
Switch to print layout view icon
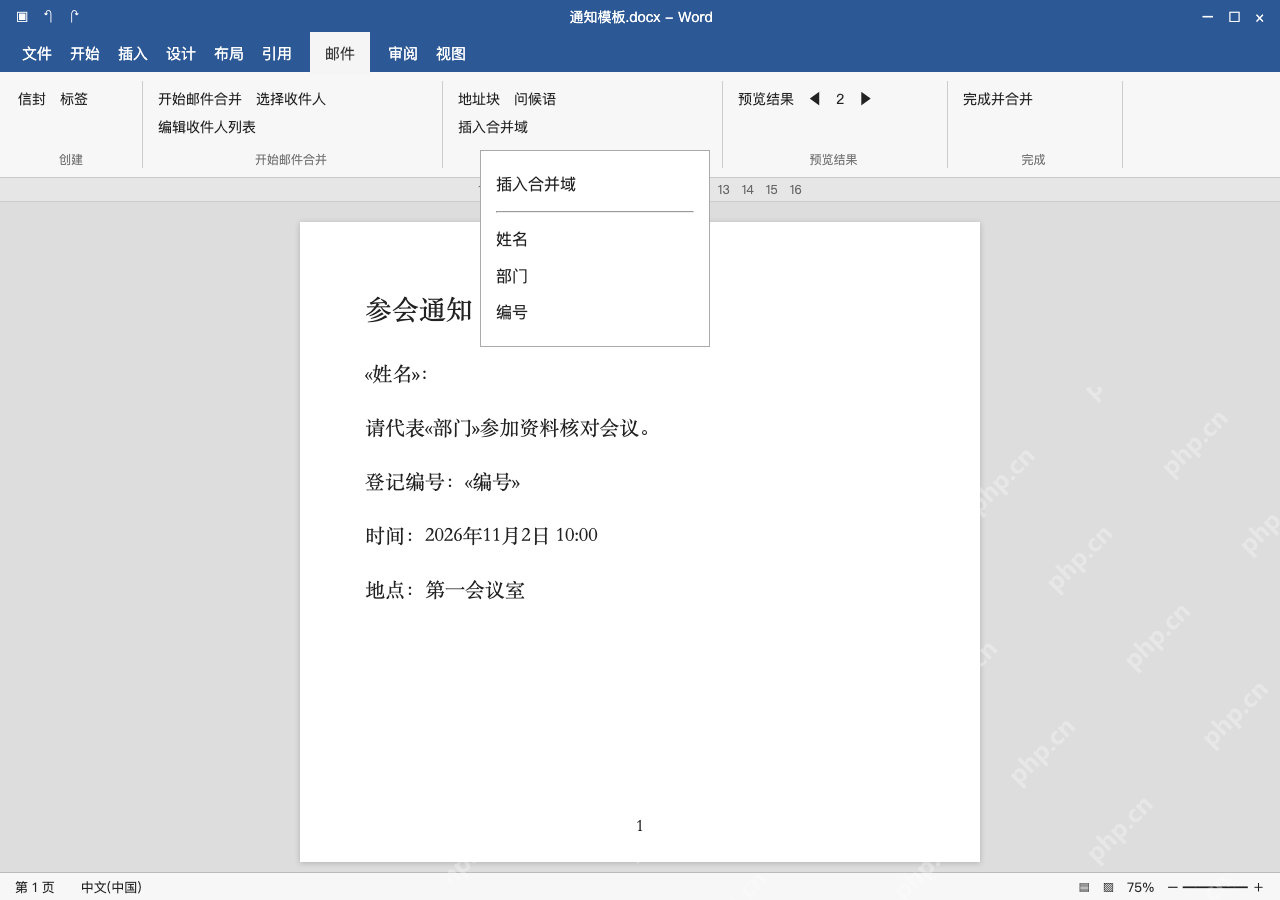[1084, 887]
